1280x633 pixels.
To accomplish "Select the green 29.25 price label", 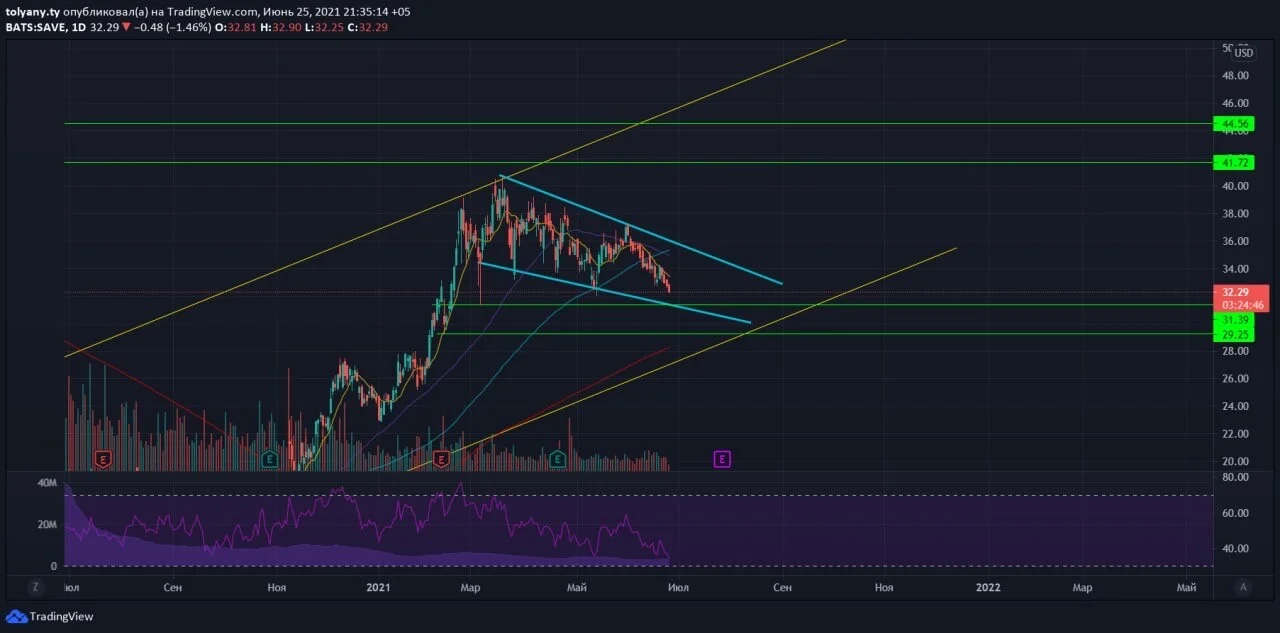I will (x=1233, y=334).
